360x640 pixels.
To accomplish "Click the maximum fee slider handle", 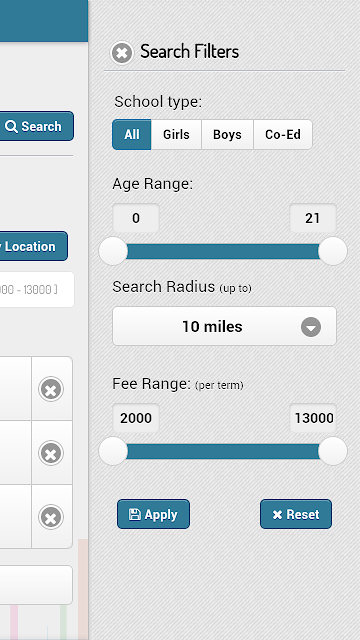I will tap(333, 451).
